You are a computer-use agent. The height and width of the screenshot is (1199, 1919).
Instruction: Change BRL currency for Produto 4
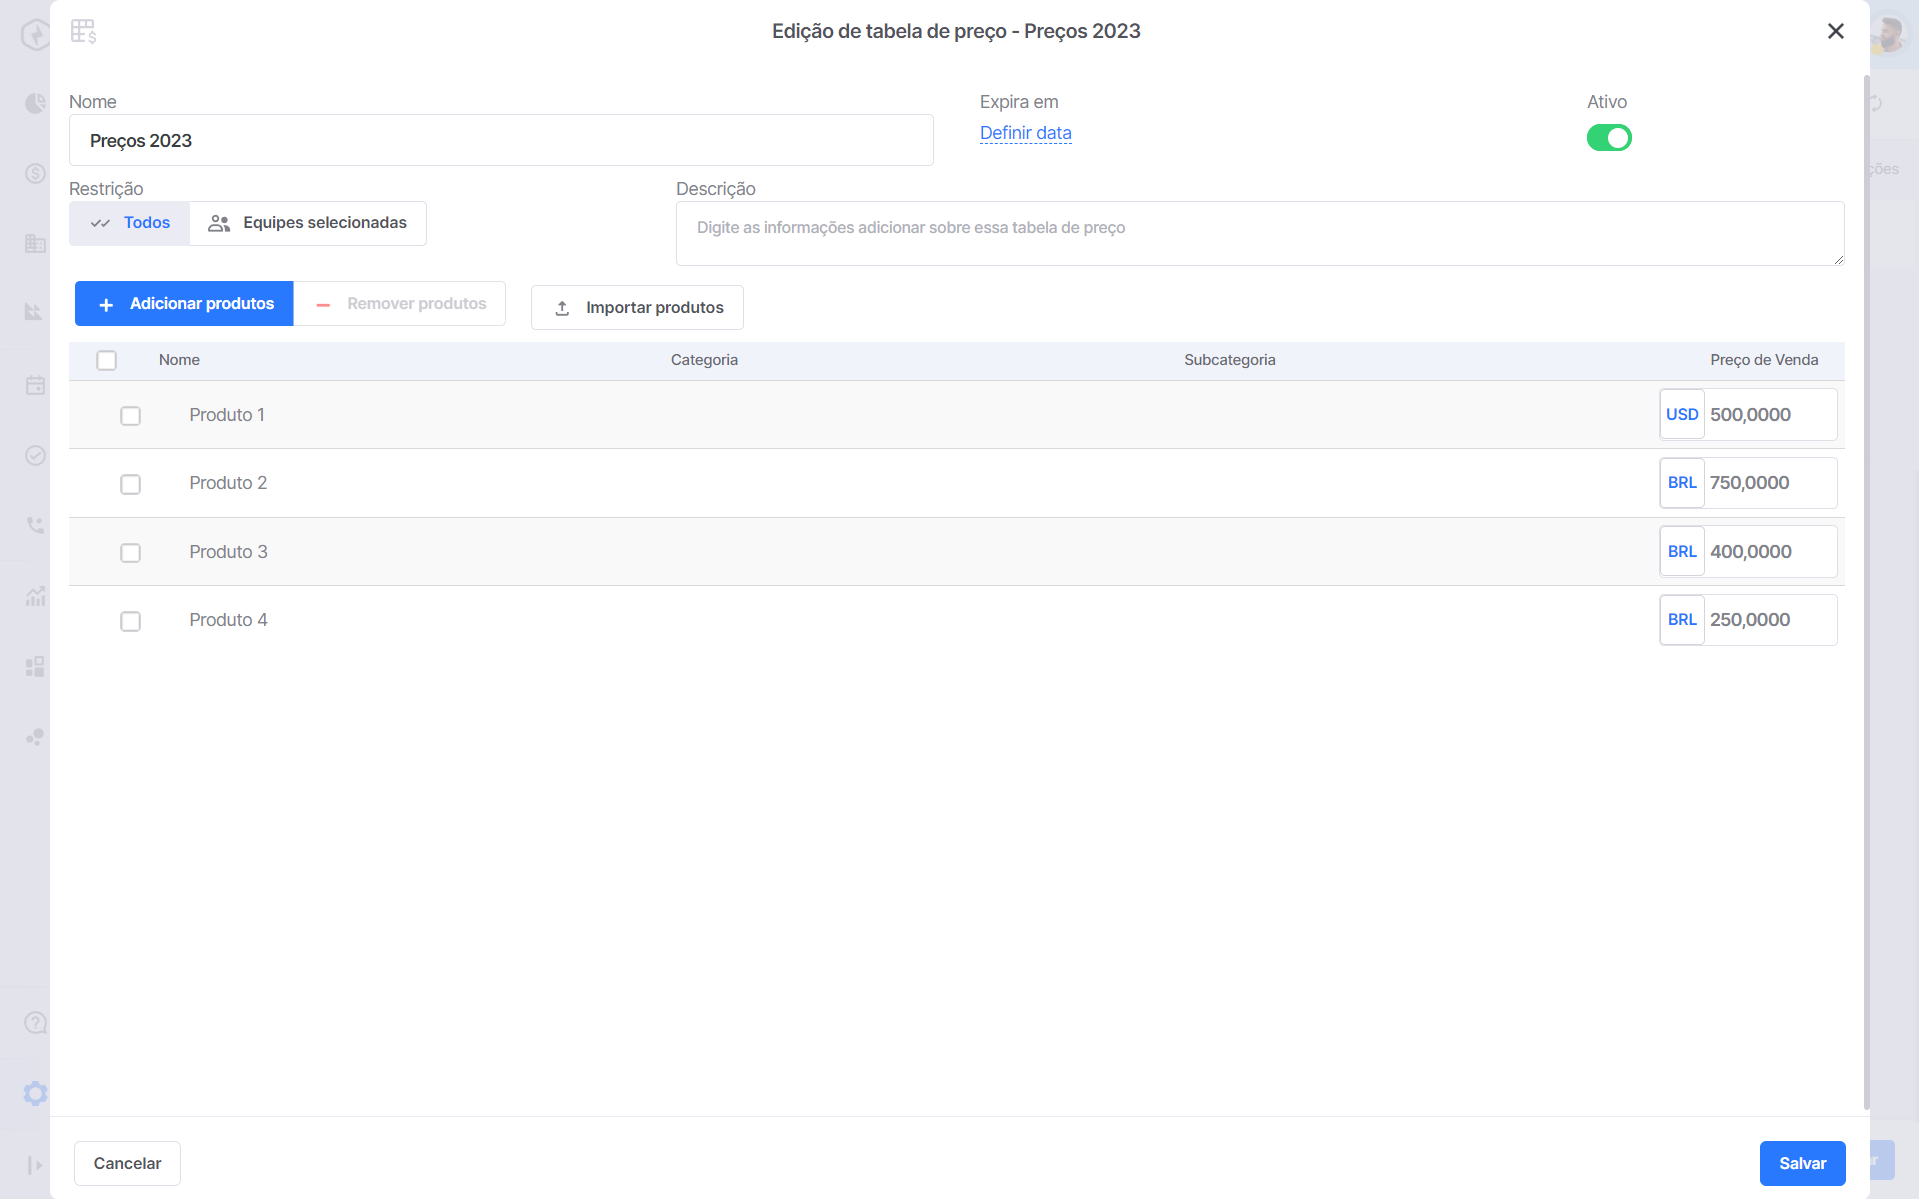click(1682, 620)
